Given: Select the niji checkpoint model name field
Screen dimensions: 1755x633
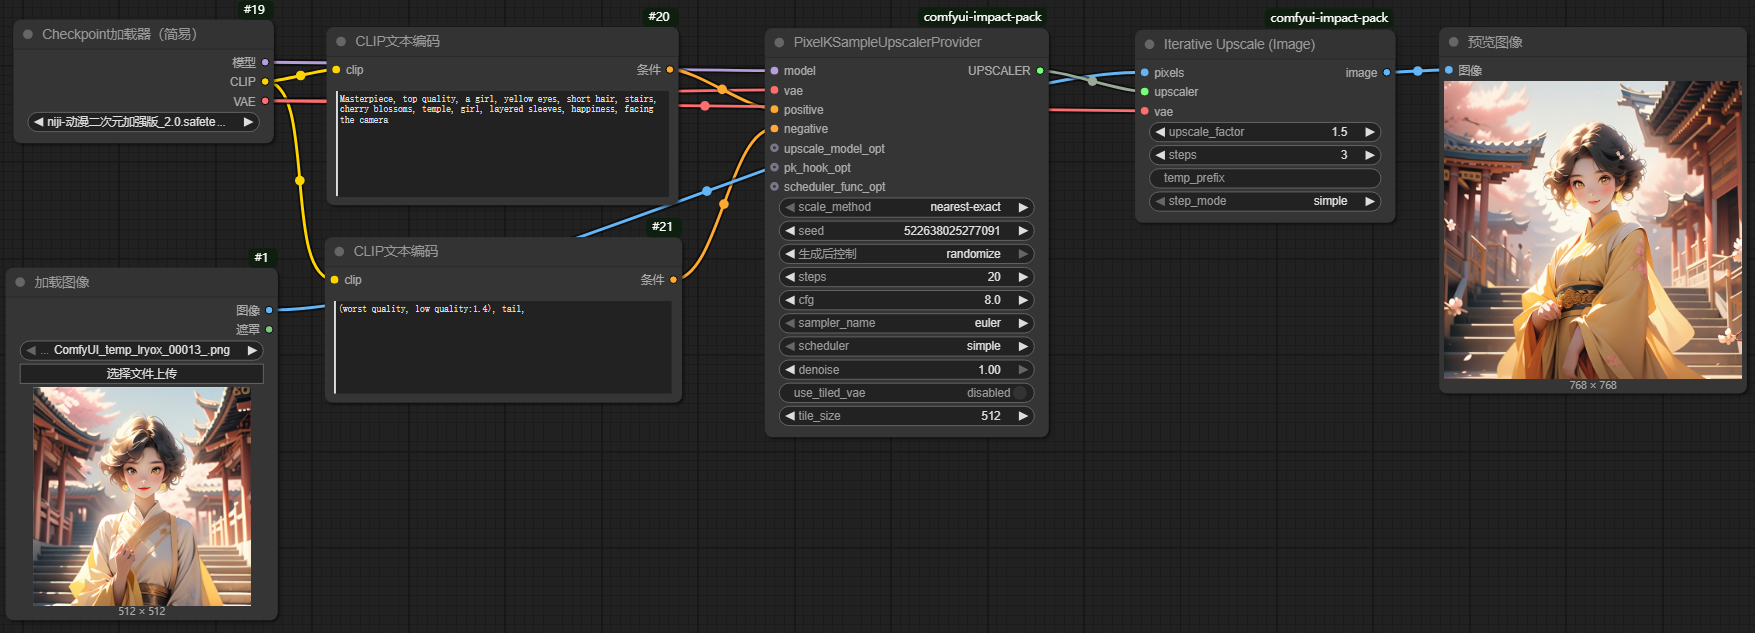Looking at the screenshot, I should [143, 122].
